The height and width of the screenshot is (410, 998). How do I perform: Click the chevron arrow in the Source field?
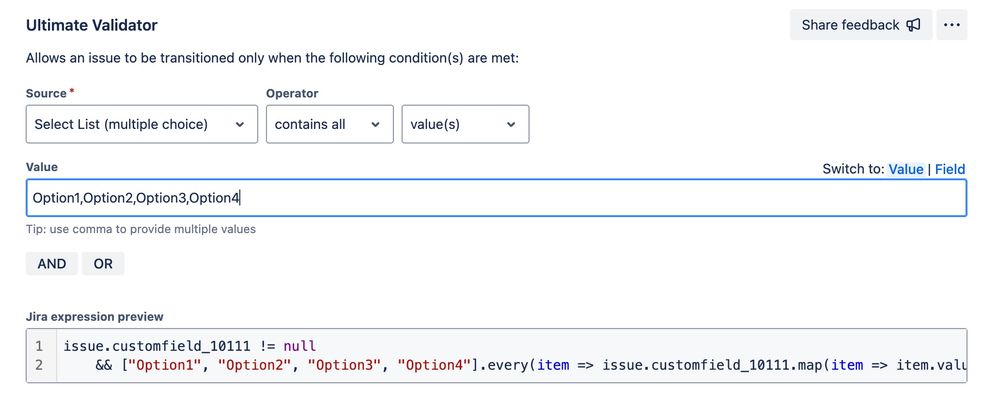pyautogui.click(x=240, y=125)
